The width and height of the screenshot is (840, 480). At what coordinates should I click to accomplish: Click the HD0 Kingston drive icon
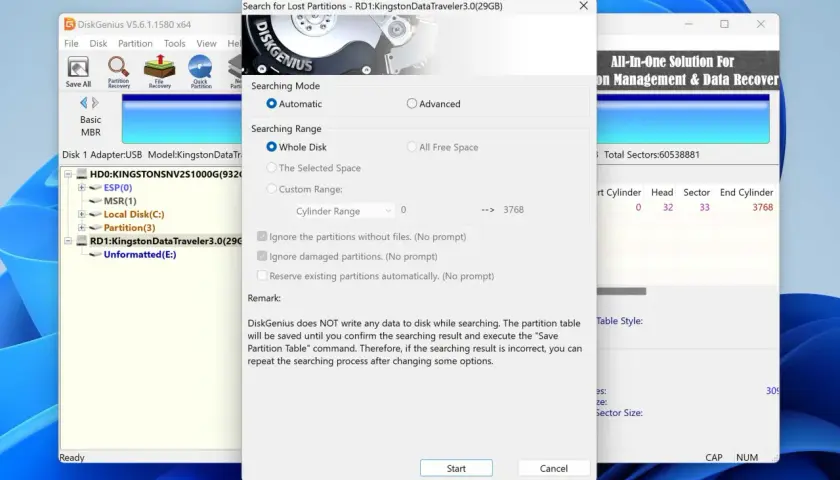(82, 174)
